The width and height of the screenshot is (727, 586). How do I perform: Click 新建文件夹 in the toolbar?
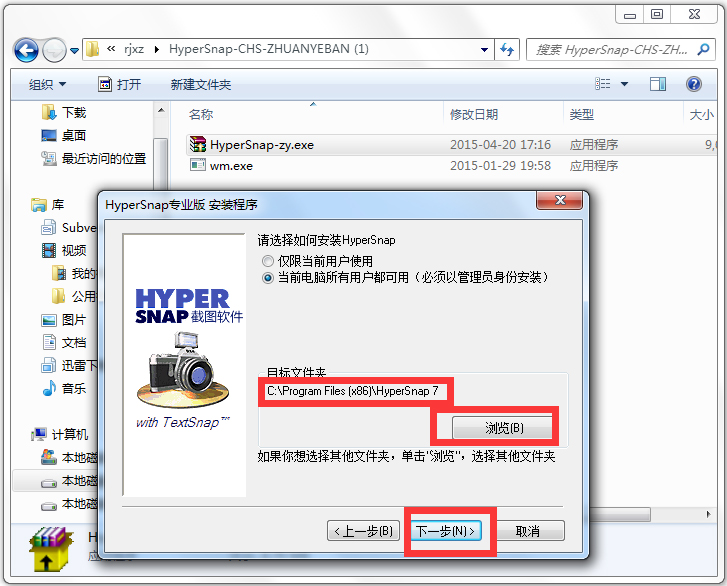coord(200,84)
